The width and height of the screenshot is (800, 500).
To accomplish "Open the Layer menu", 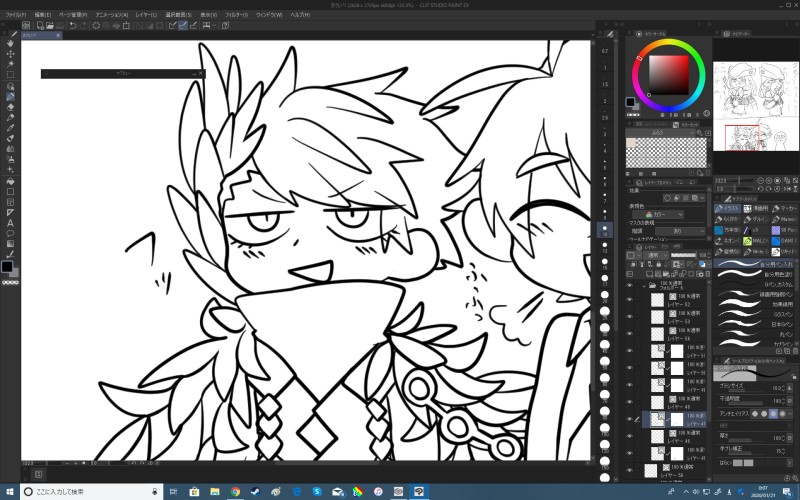I will tap(146, 15).
